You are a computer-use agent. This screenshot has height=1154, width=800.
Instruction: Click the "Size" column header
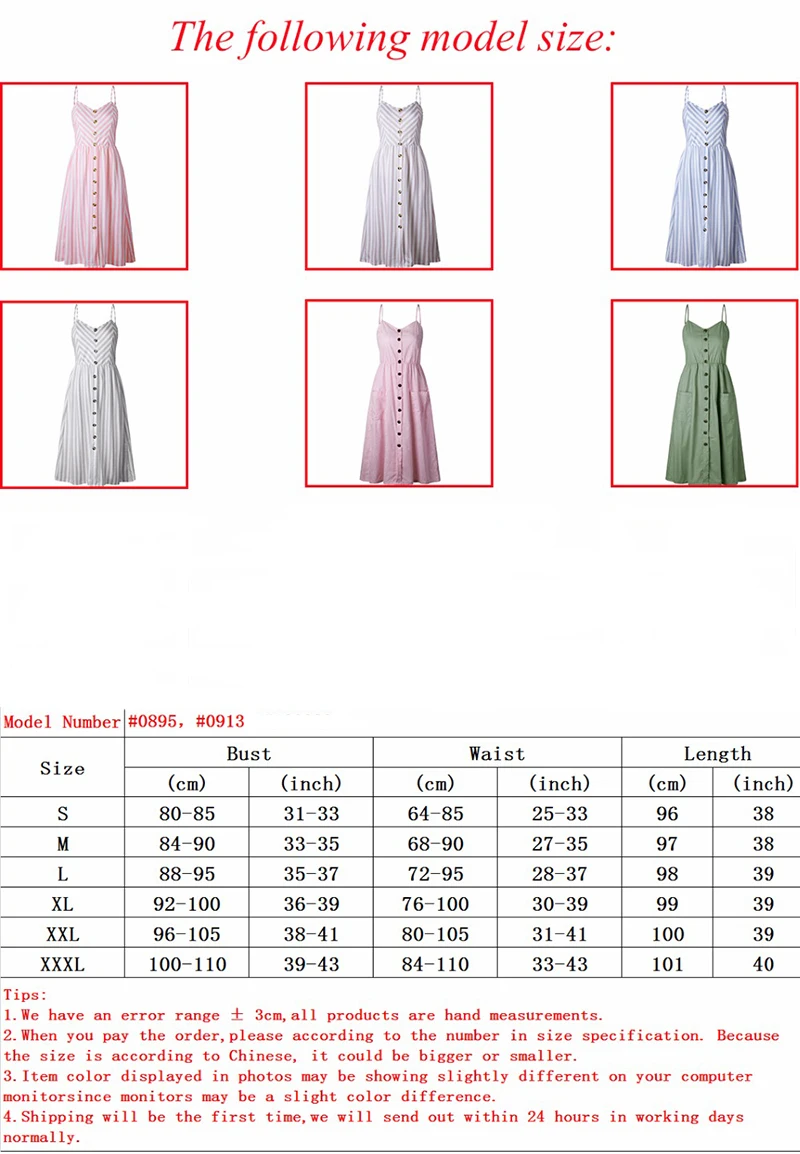click(x=63, y=768)
